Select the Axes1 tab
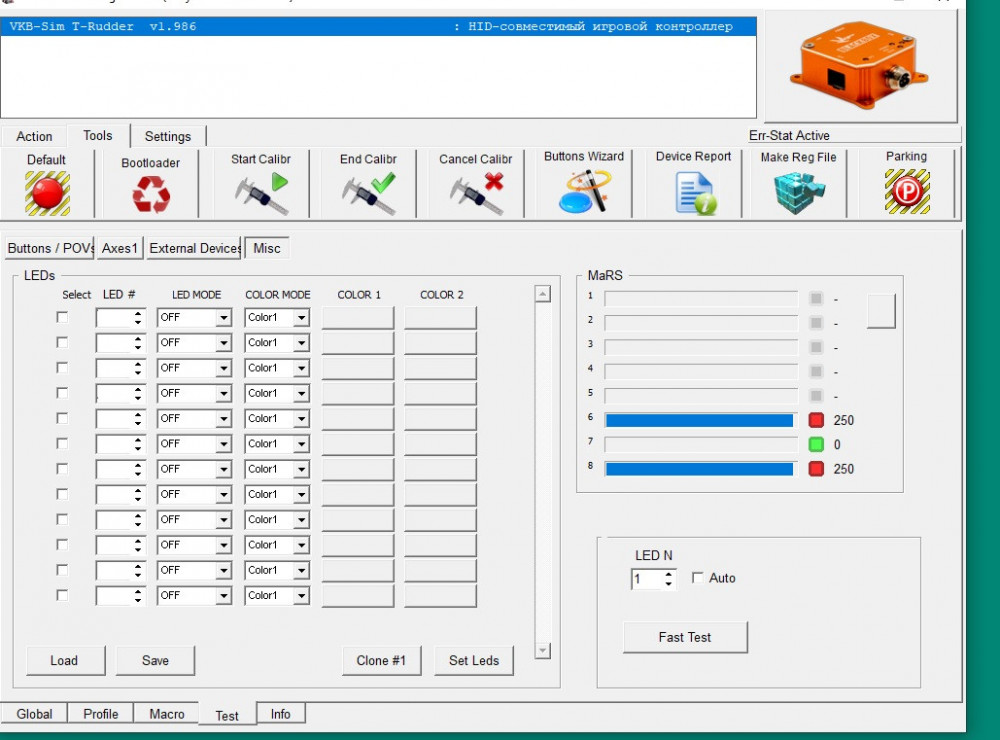This screenshot has height=740, width=1000. click(120, 248)
